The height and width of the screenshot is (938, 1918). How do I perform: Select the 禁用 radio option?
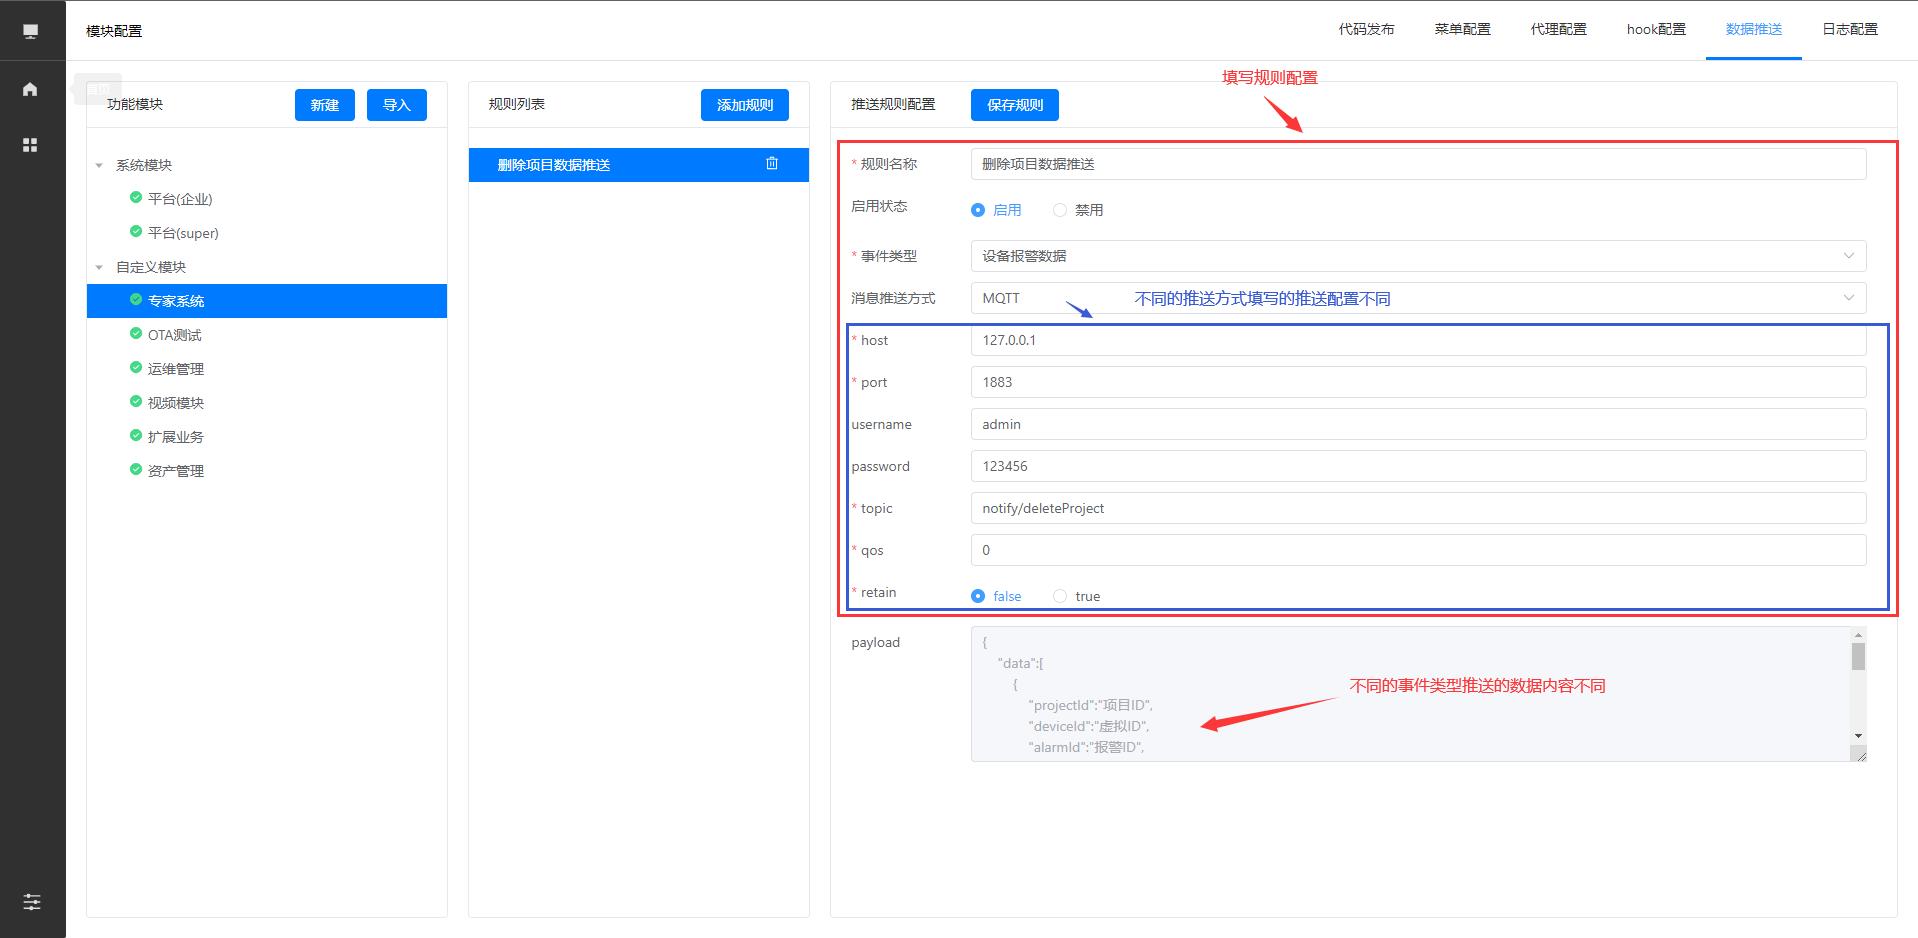(x=1060, y=210)
